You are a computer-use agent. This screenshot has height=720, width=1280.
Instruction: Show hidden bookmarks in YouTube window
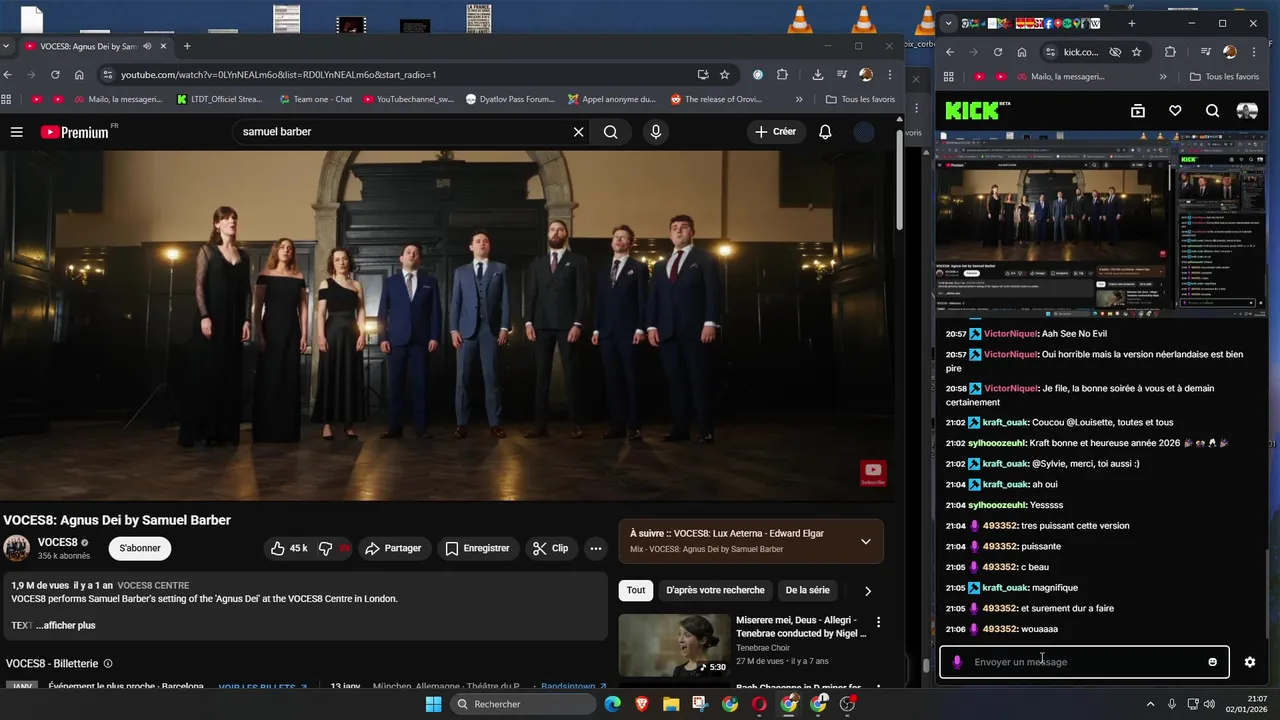click(799, 99)
